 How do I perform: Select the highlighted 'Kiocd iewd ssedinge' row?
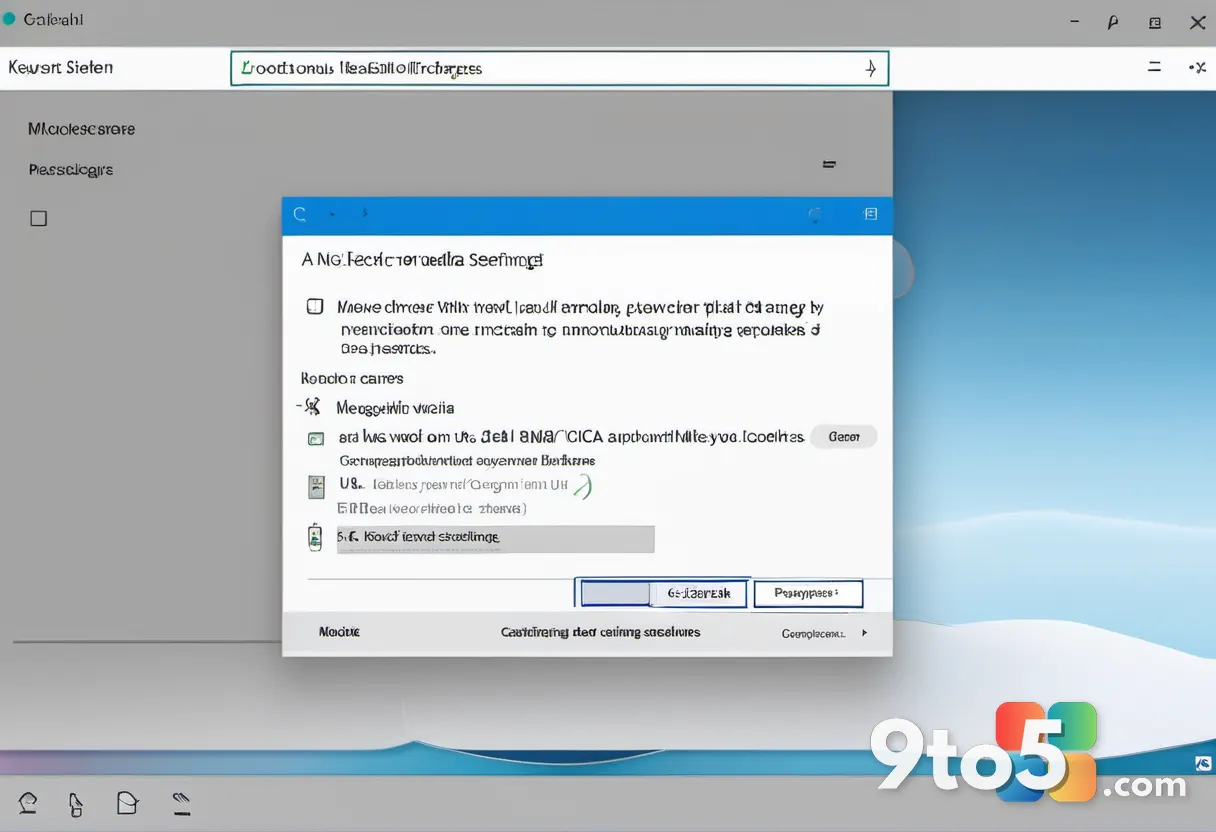tap(495, 538)
